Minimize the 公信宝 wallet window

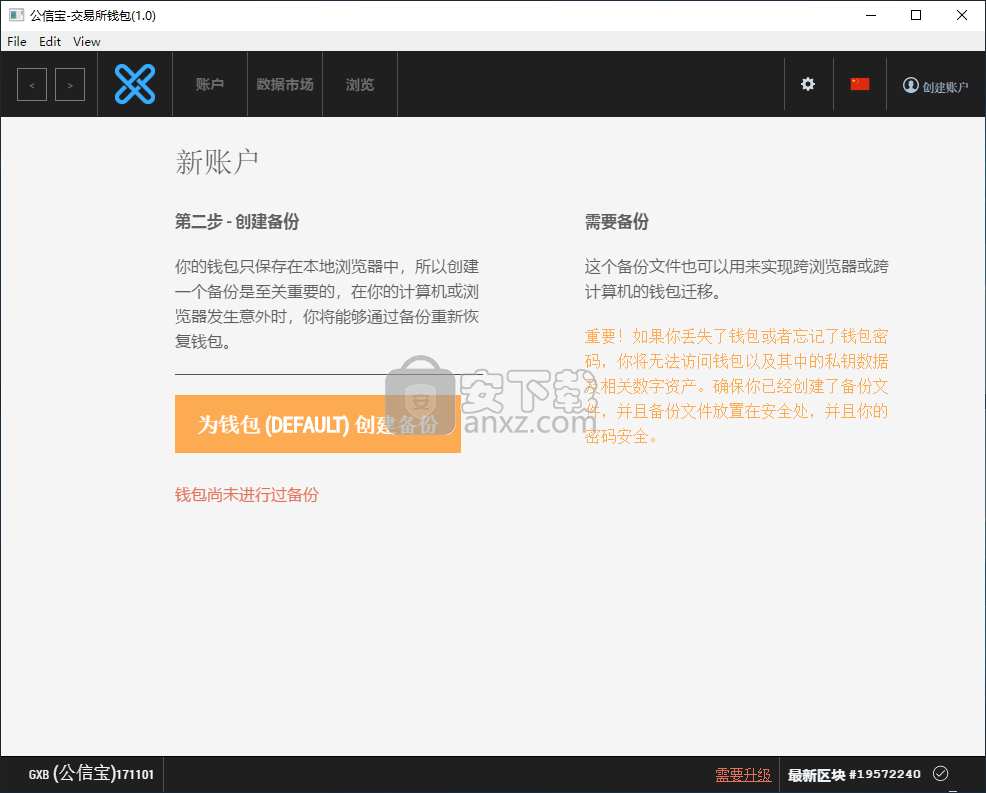[x=871, y=15]
